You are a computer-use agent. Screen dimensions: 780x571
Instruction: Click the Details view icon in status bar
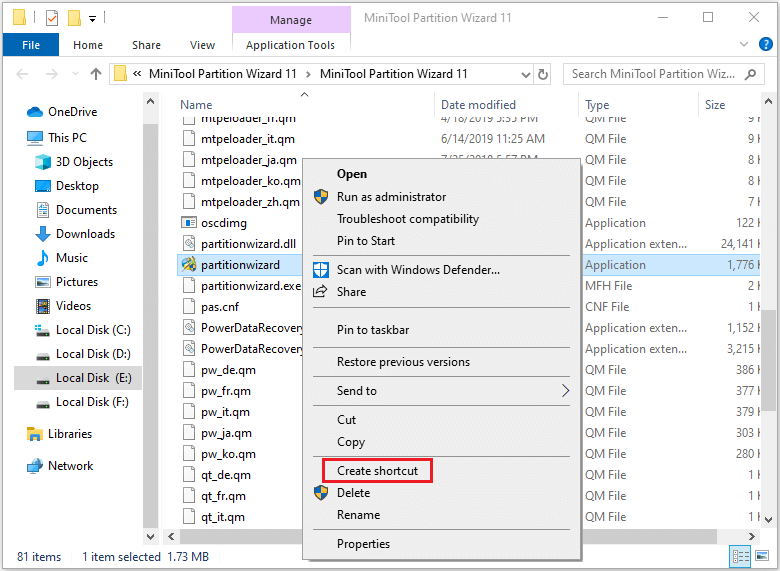click(x=741, y=556)
